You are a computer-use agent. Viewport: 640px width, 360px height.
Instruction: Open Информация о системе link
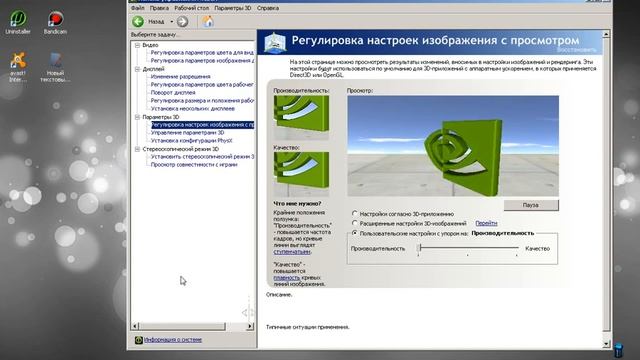(173, 340)
